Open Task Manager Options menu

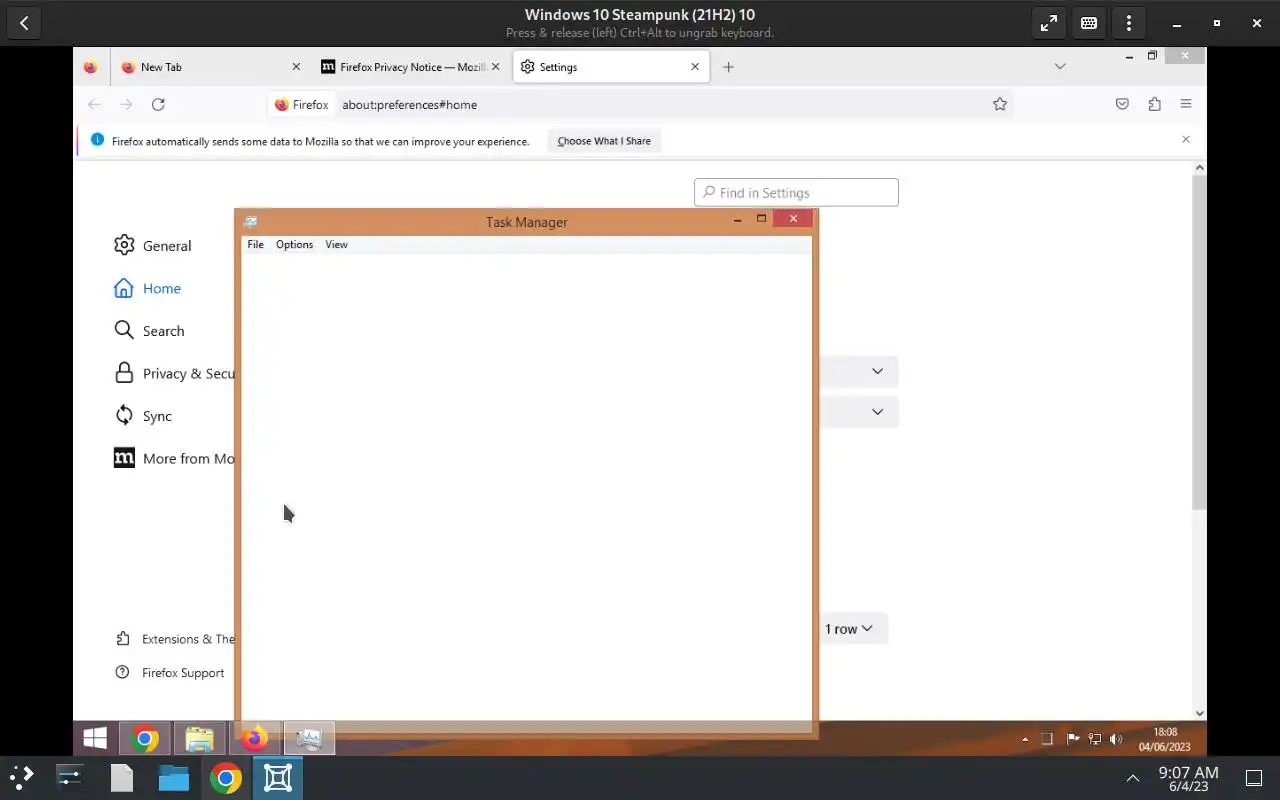(294, 244)
